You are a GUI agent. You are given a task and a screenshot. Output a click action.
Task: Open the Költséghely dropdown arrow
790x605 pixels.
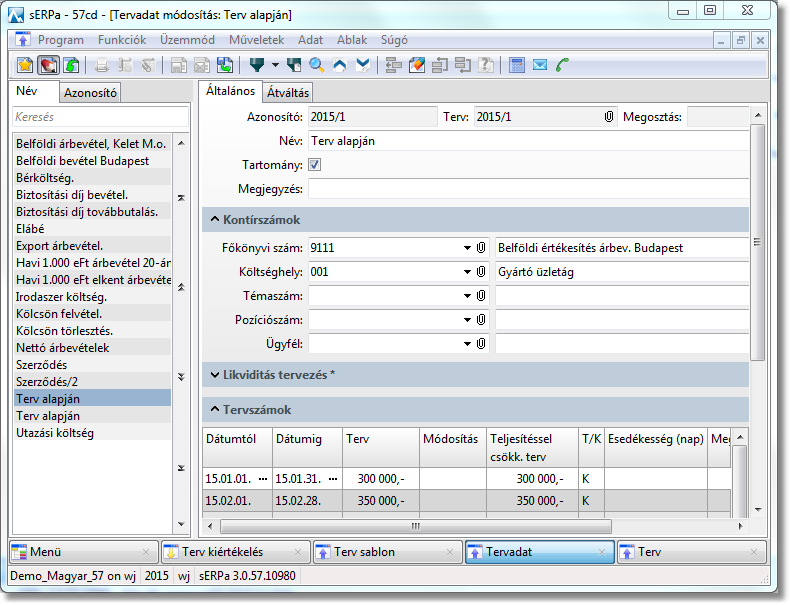pyautogui.click(x=467, y=271)
